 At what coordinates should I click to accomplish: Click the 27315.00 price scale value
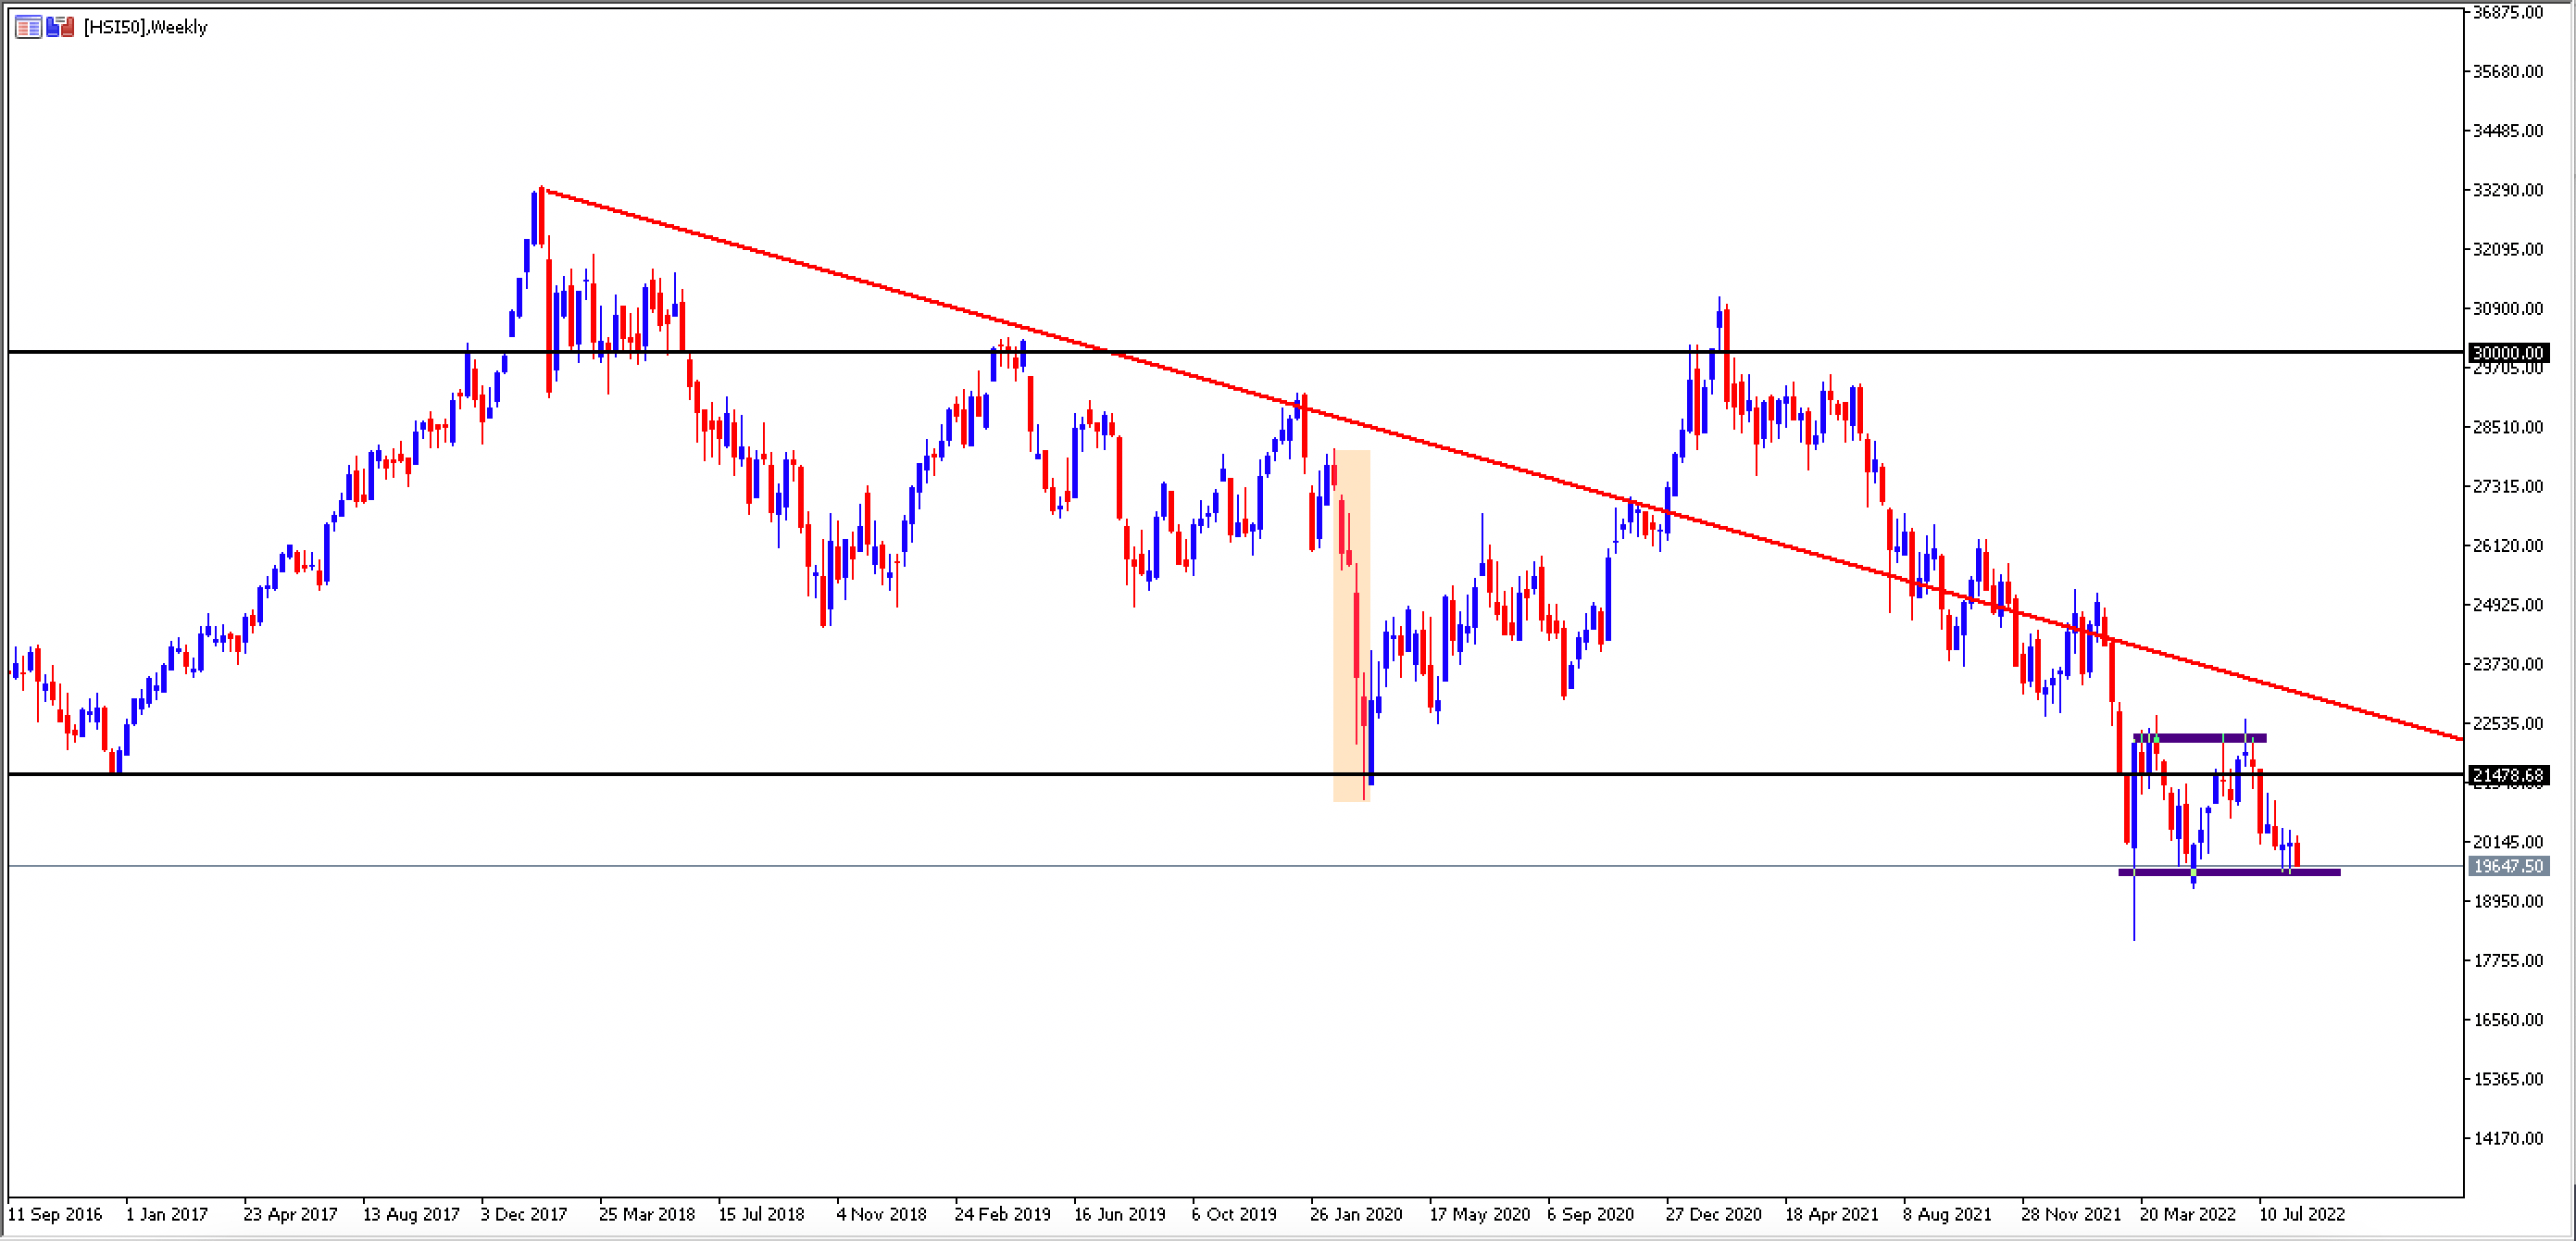tap(2507, 486)
